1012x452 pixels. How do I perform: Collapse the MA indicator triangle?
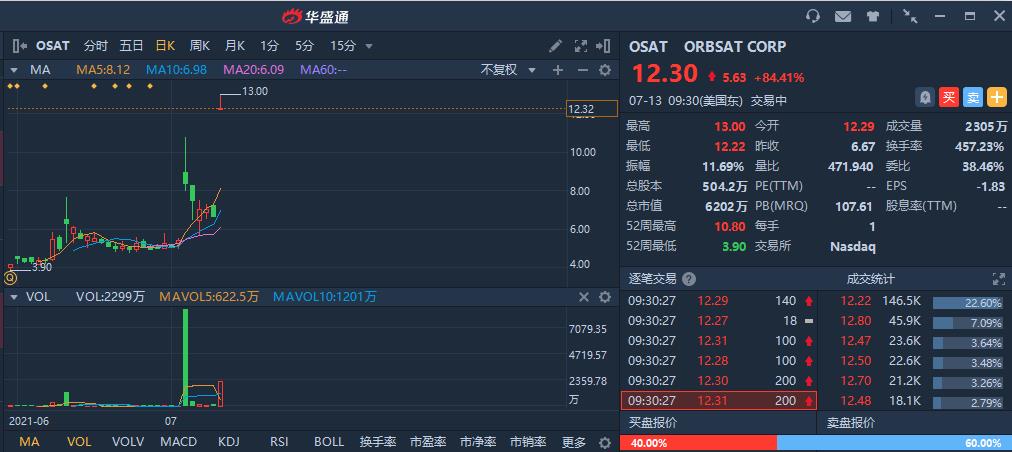(14, 70)
